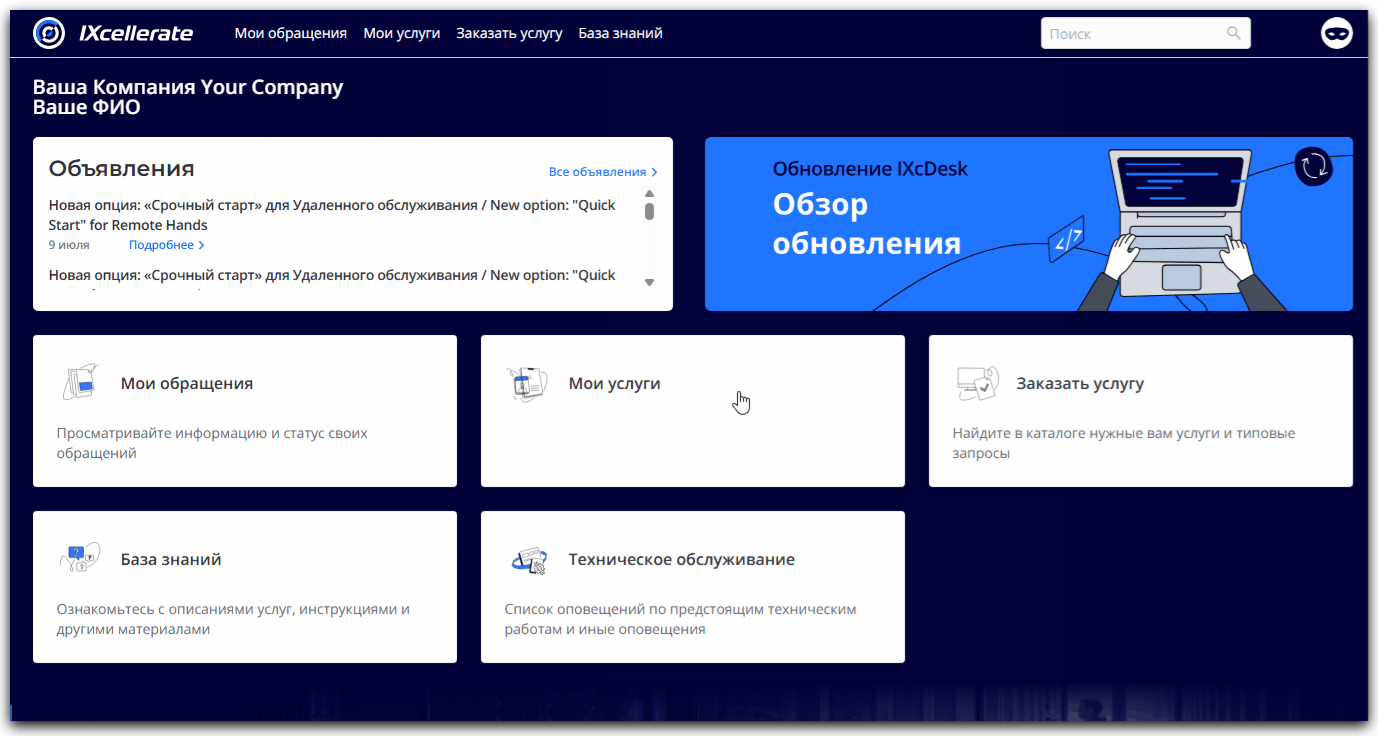Click the 9 июля date text

(x=69, y=245)
